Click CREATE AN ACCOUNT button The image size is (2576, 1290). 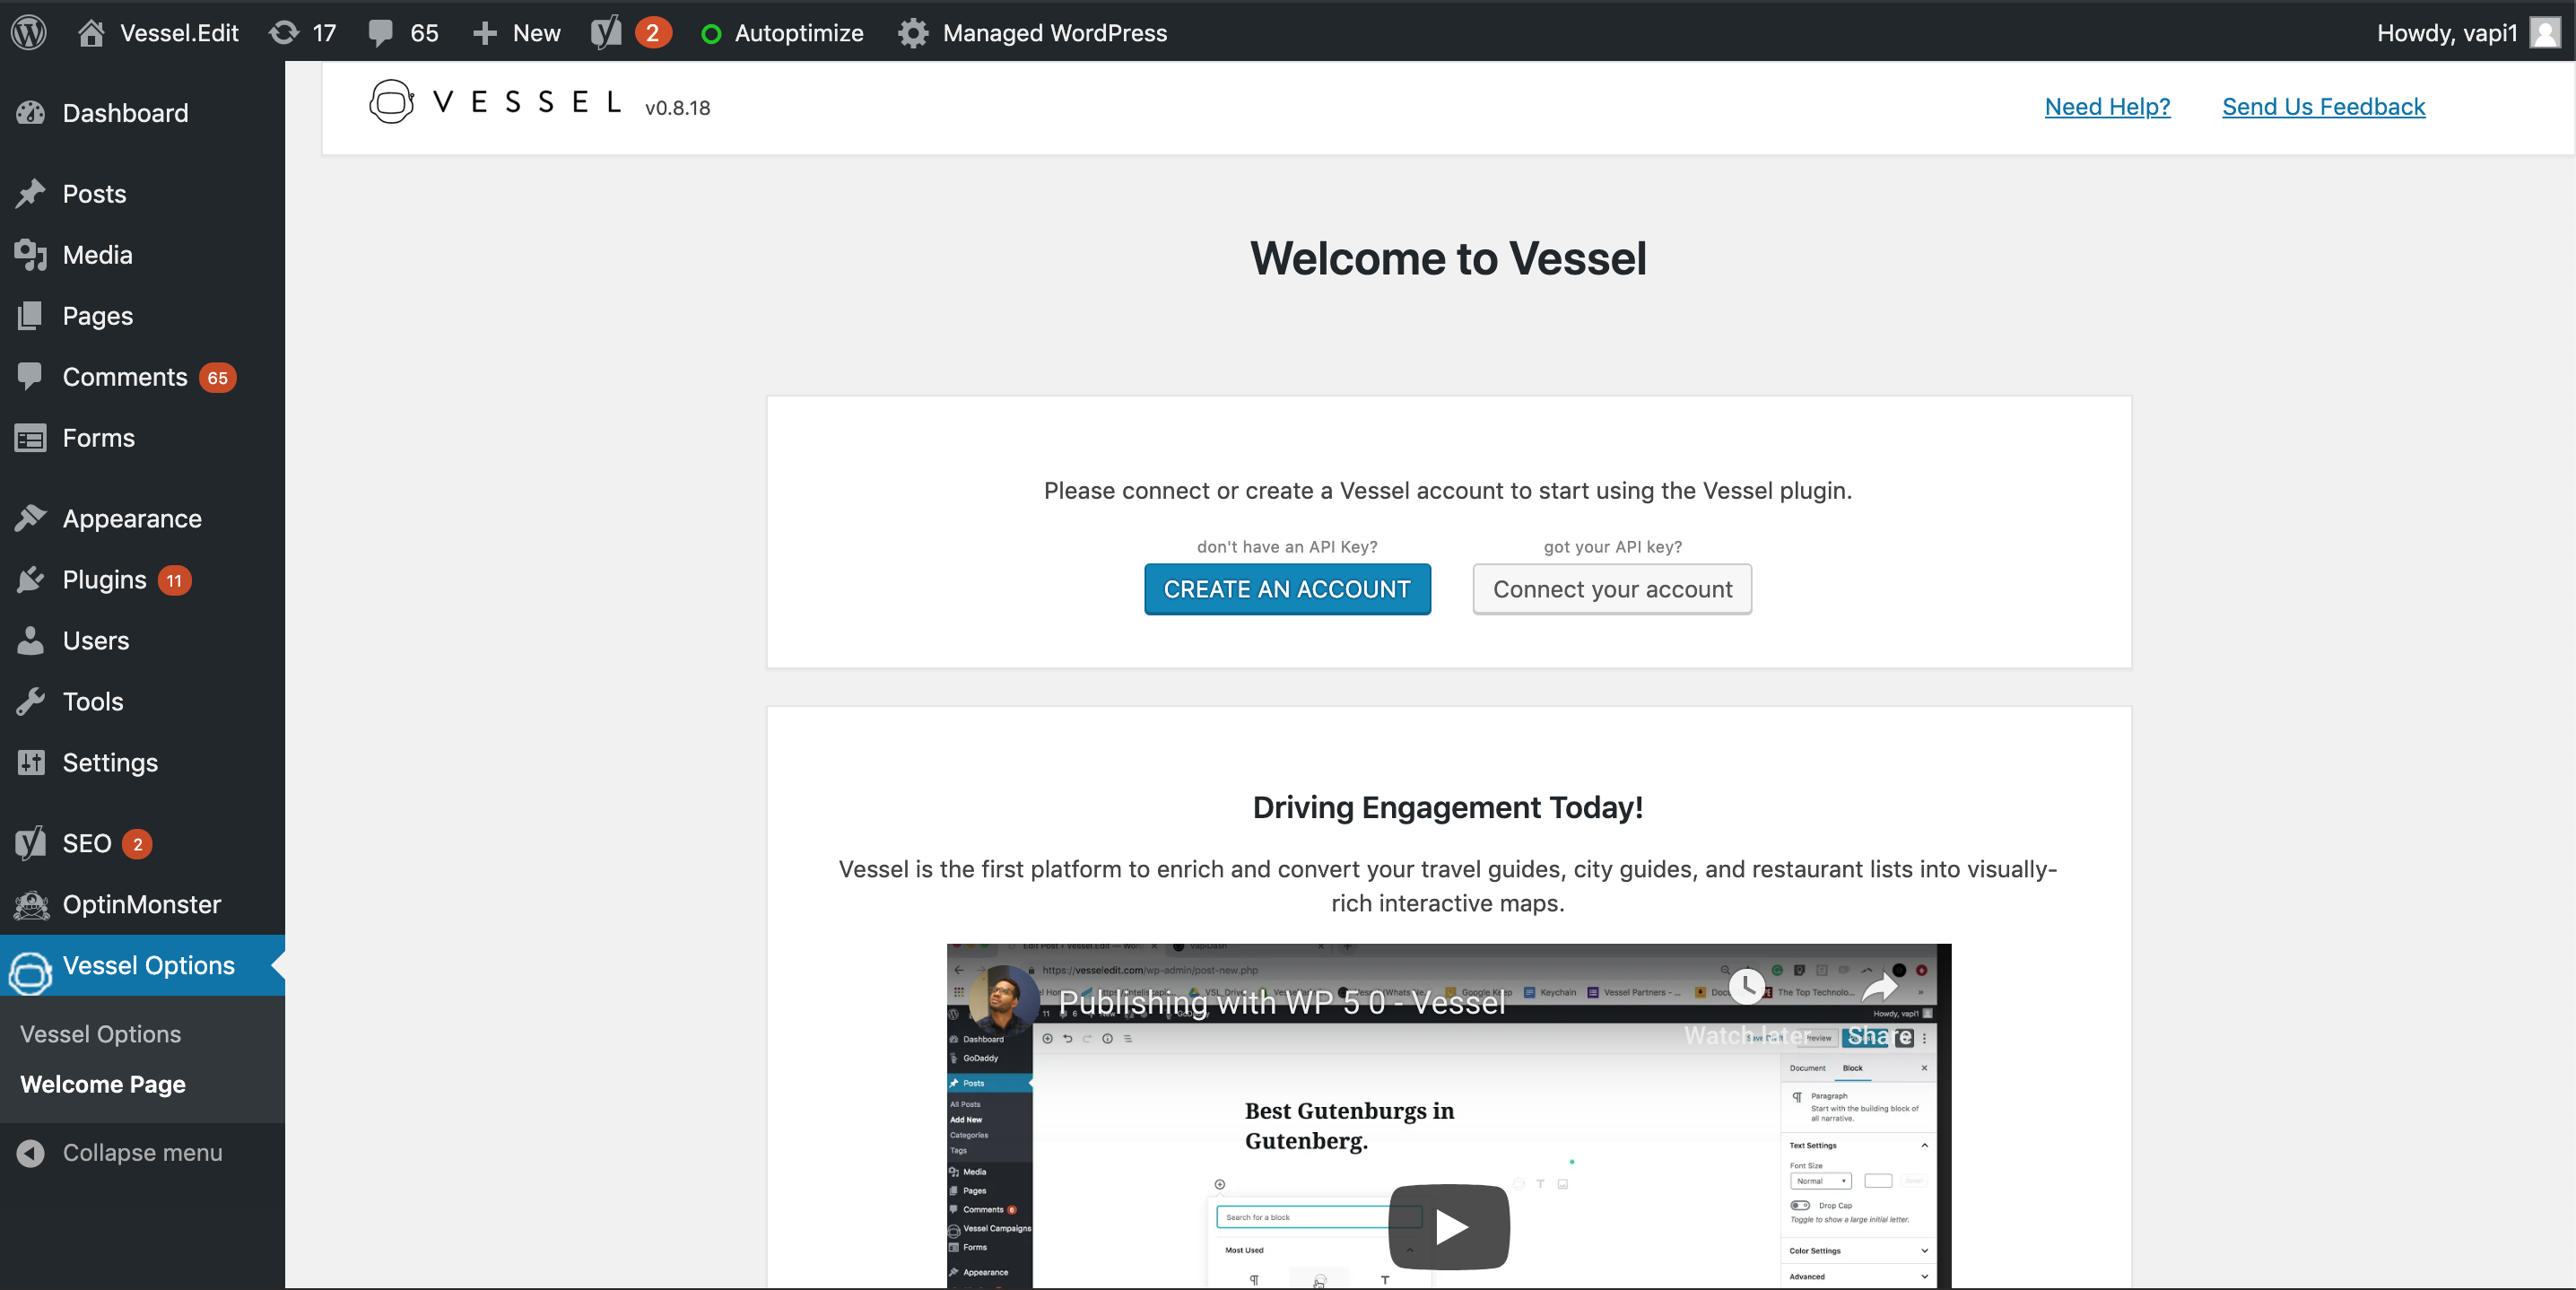click(x=1287, y=589)
